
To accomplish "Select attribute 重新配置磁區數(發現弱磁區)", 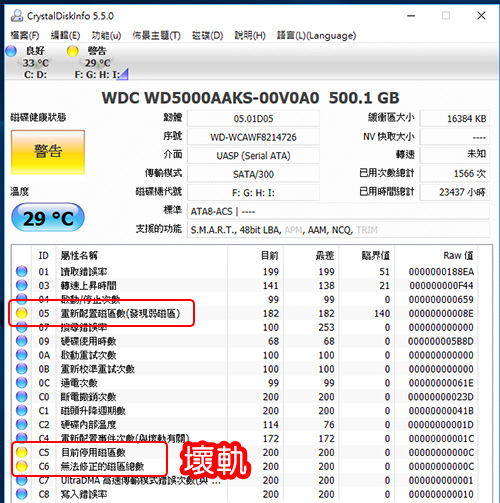I will pos(120,313).
